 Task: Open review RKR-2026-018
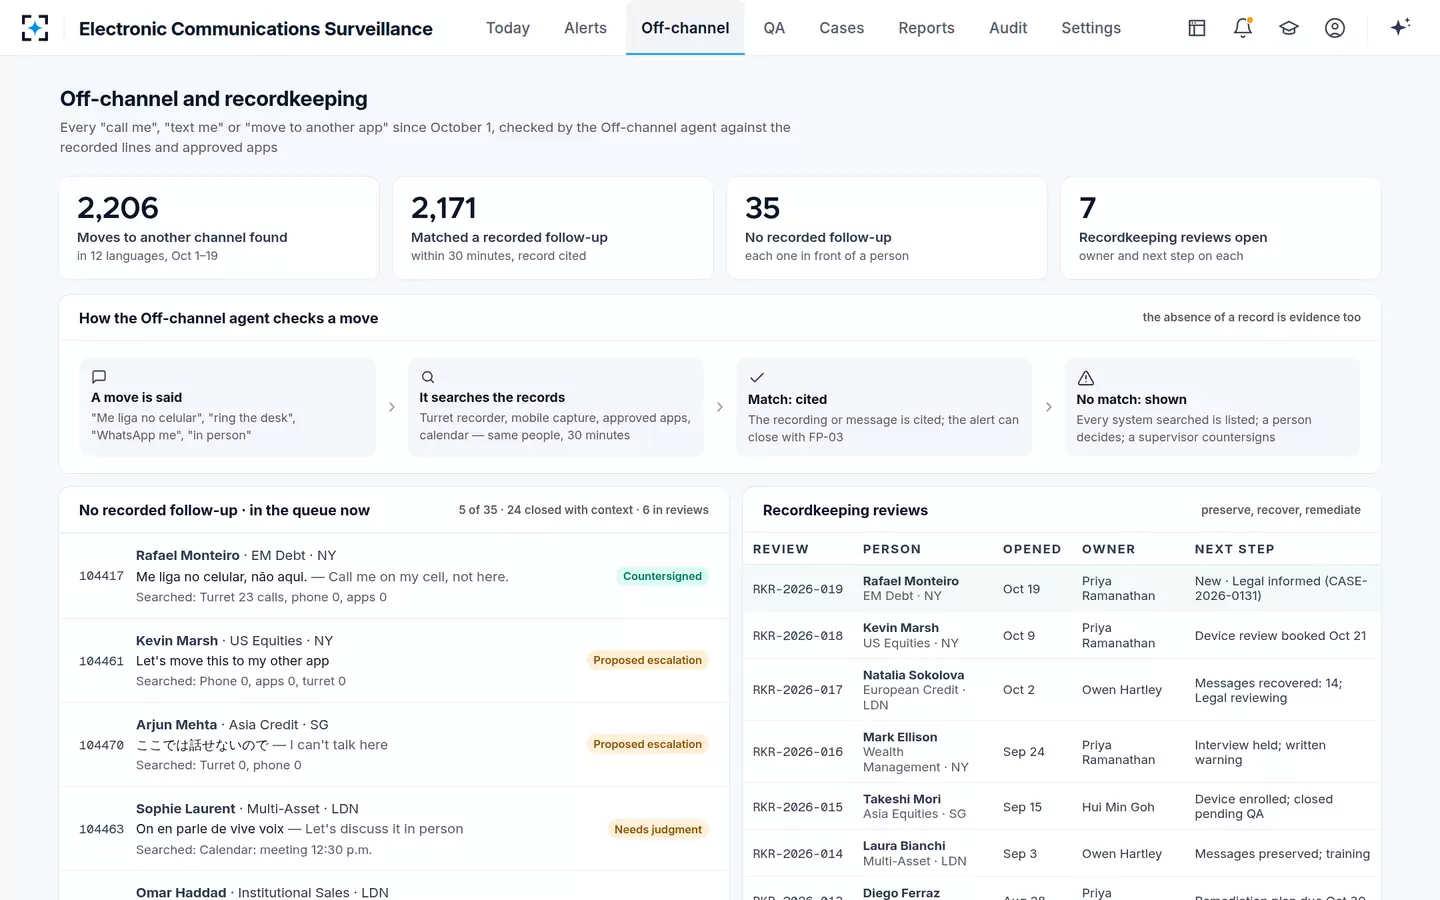point(1062,636)
